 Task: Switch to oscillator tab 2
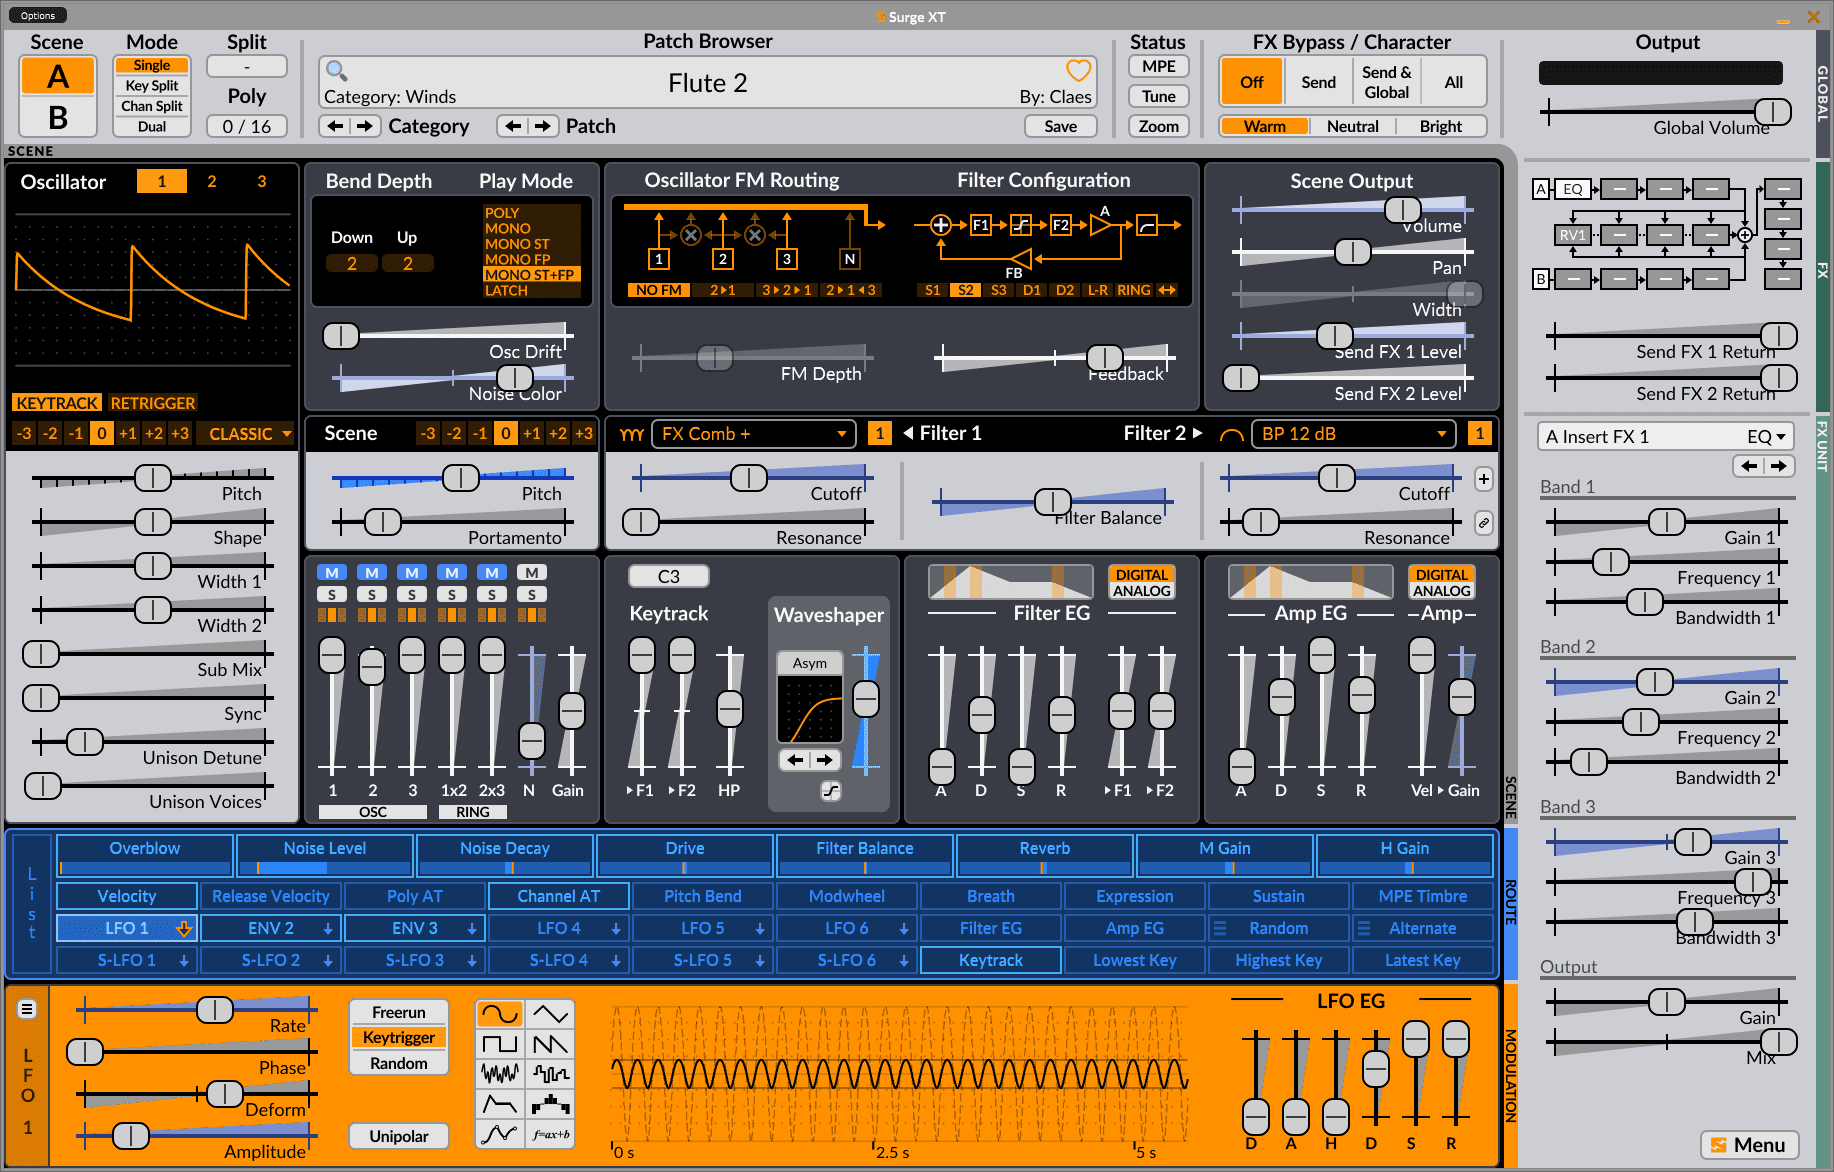[x=211, y=181]
